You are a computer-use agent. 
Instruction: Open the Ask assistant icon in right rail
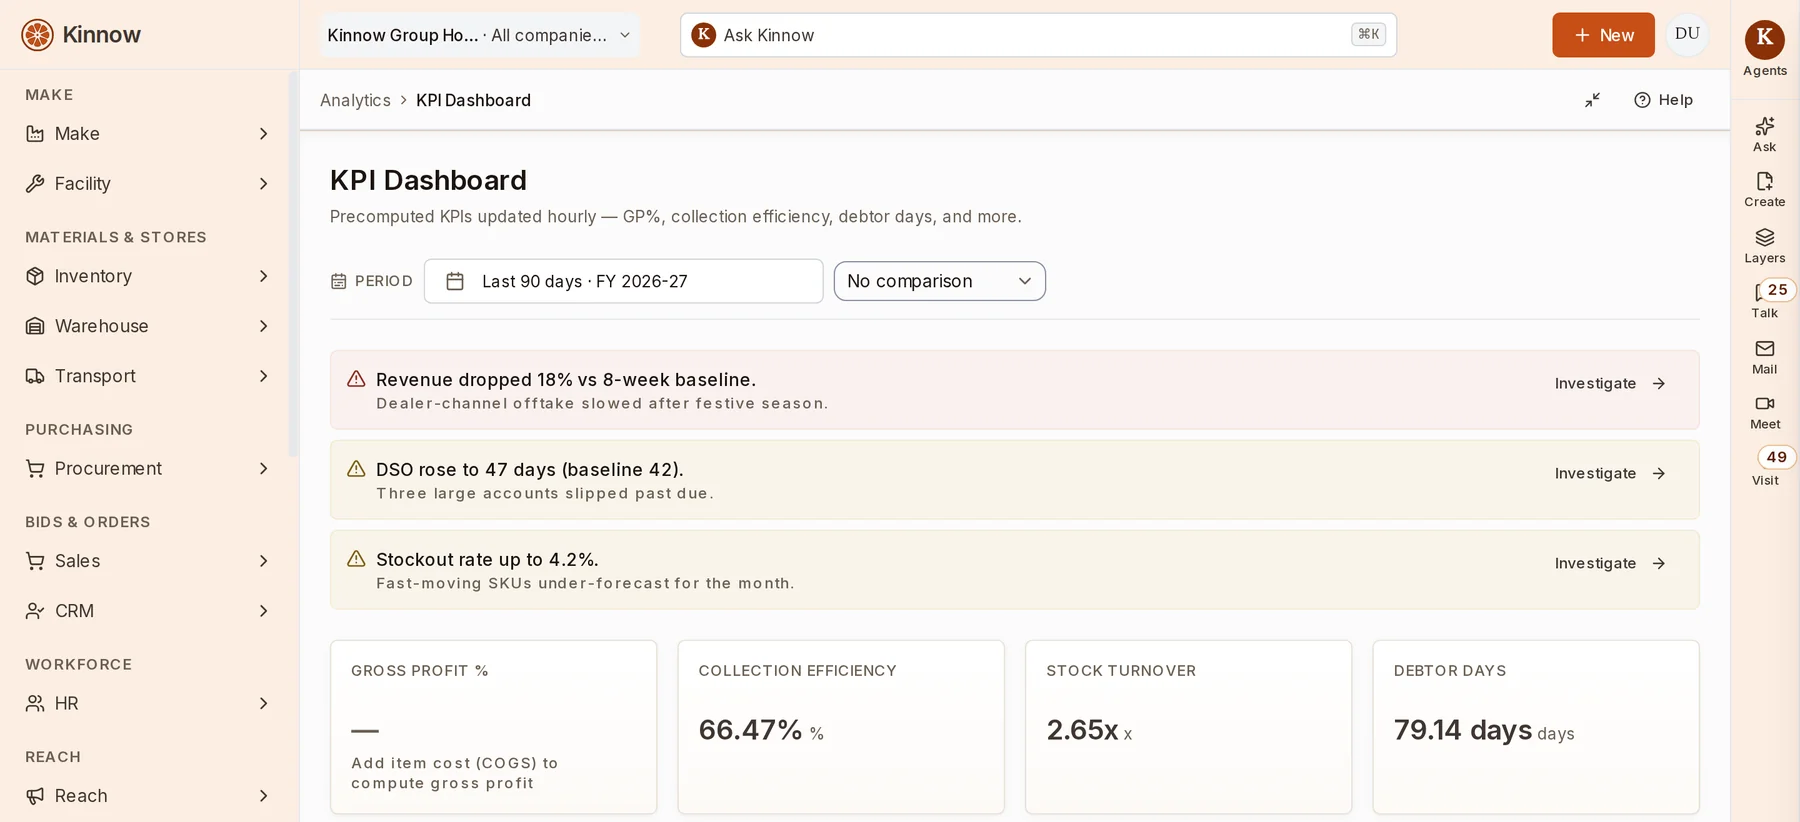(x=1764, y=134)
